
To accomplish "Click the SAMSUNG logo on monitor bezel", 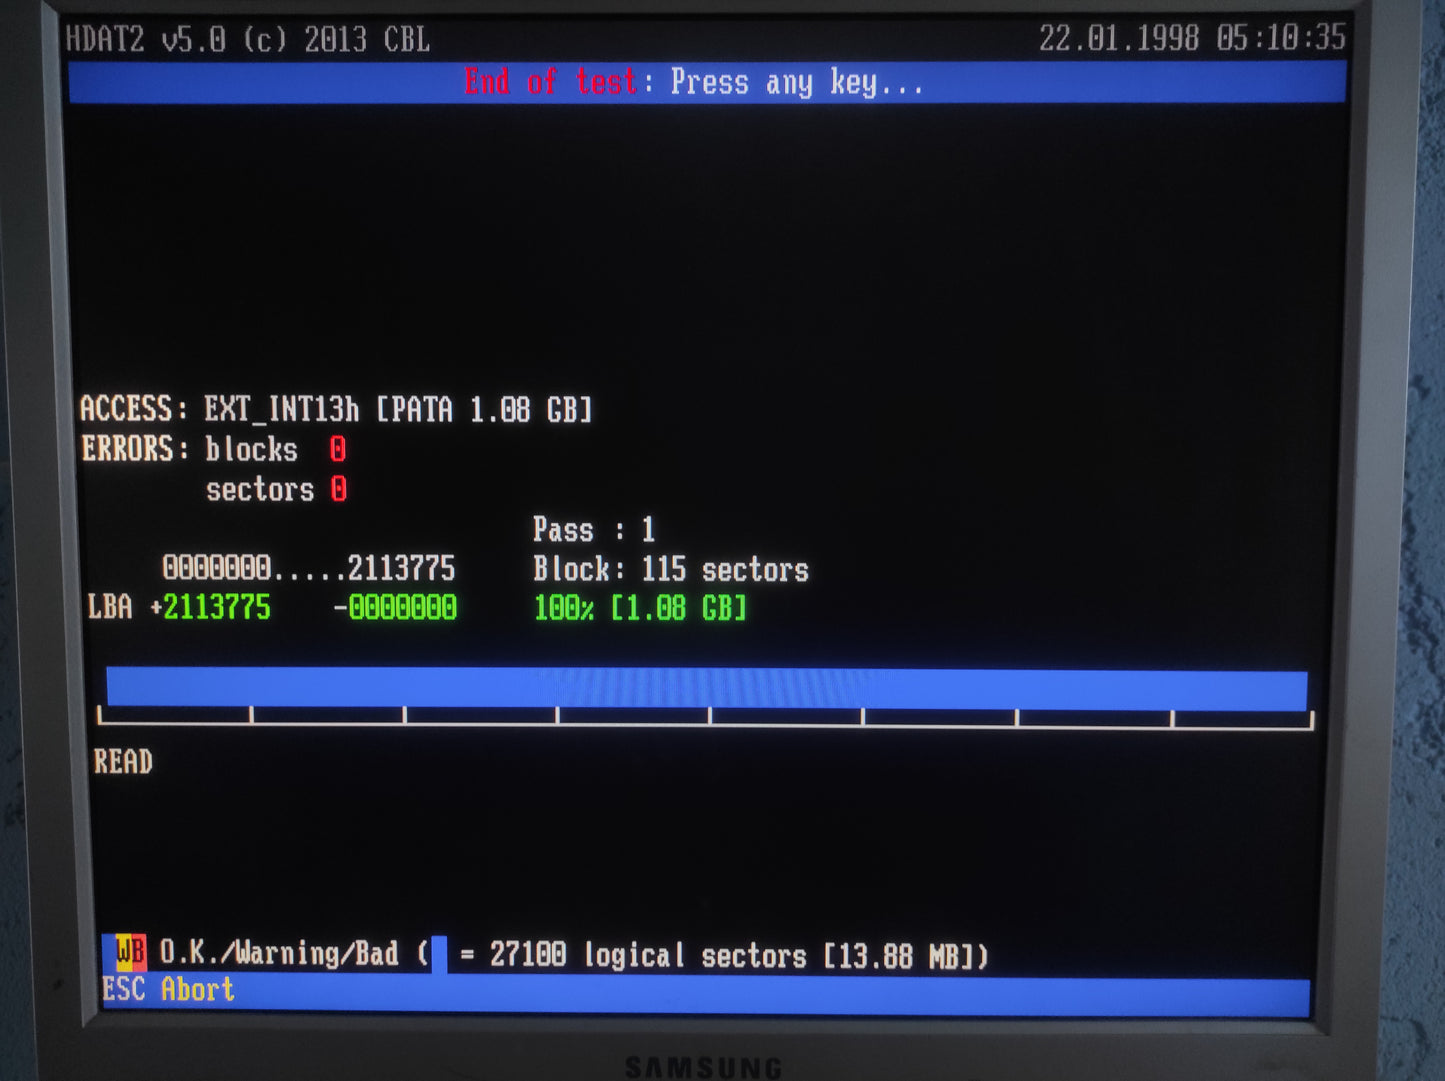I will [703, 1067].
